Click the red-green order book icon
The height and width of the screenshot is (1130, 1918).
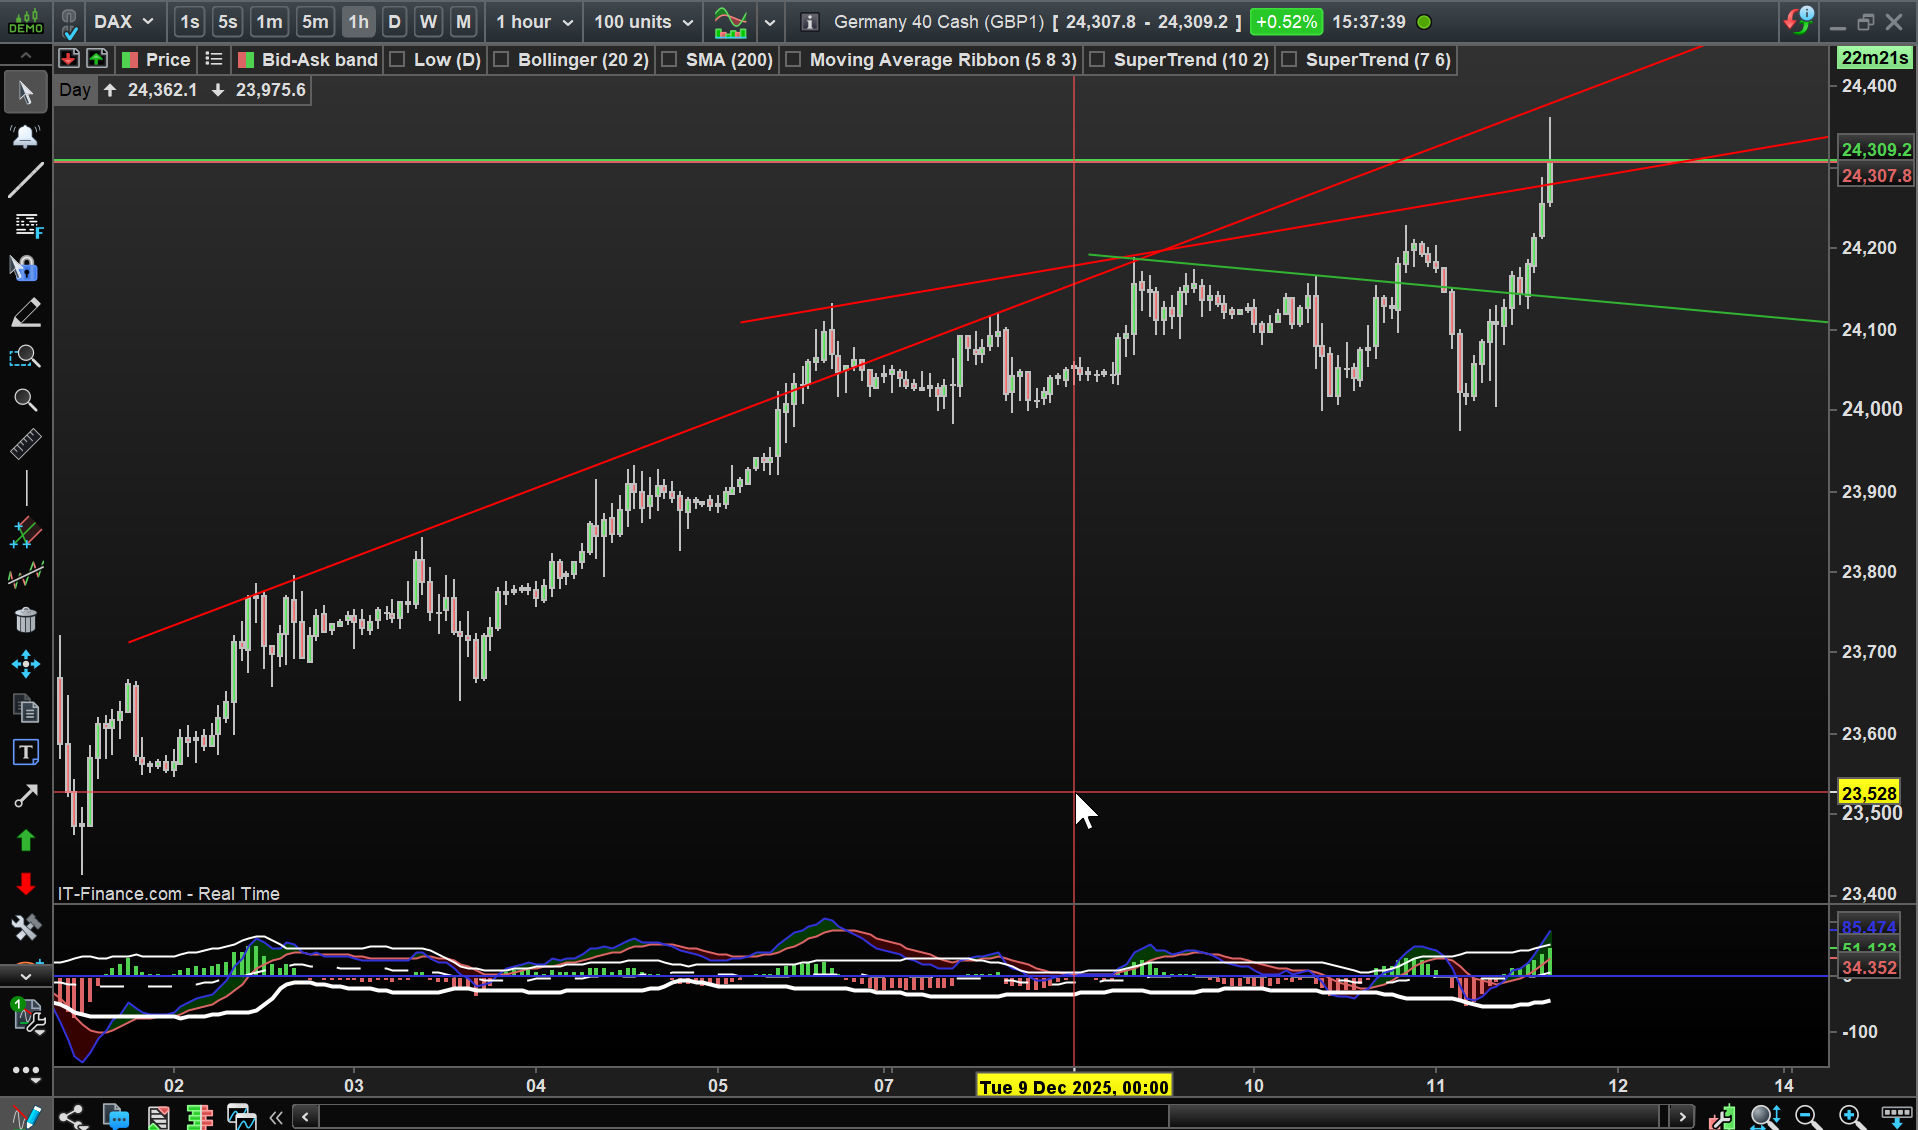[200, 1116]
